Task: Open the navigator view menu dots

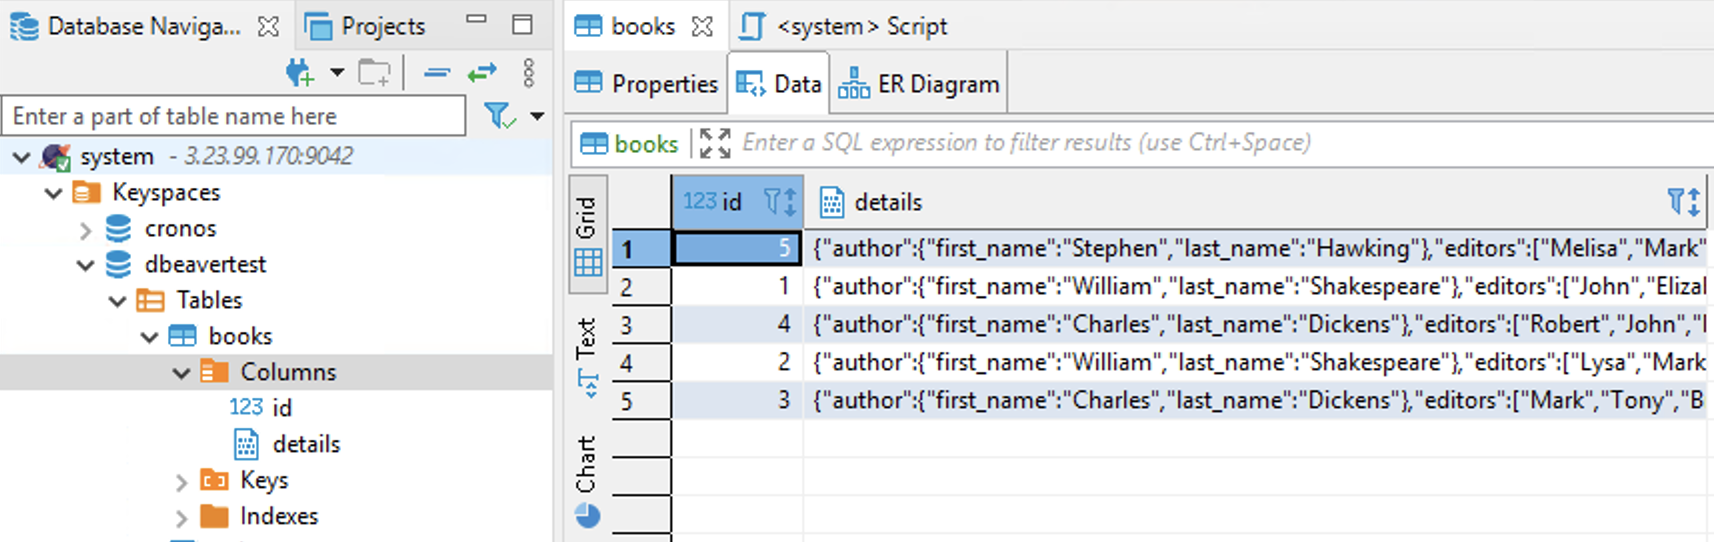Action: 529,72
